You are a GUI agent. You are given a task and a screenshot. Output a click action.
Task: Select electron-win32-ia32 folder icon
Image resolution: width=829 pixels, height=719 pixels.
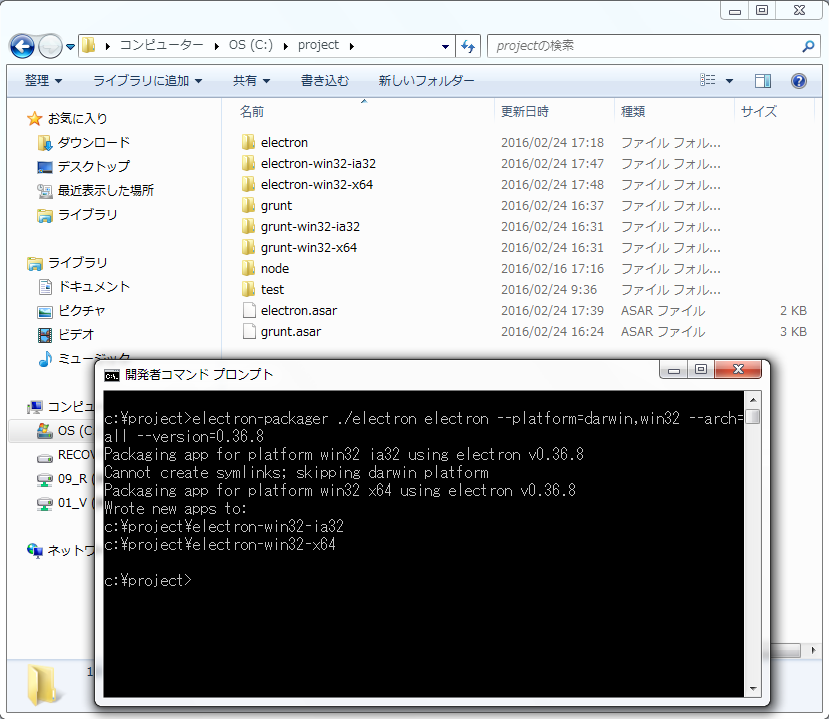click(248, 163)
